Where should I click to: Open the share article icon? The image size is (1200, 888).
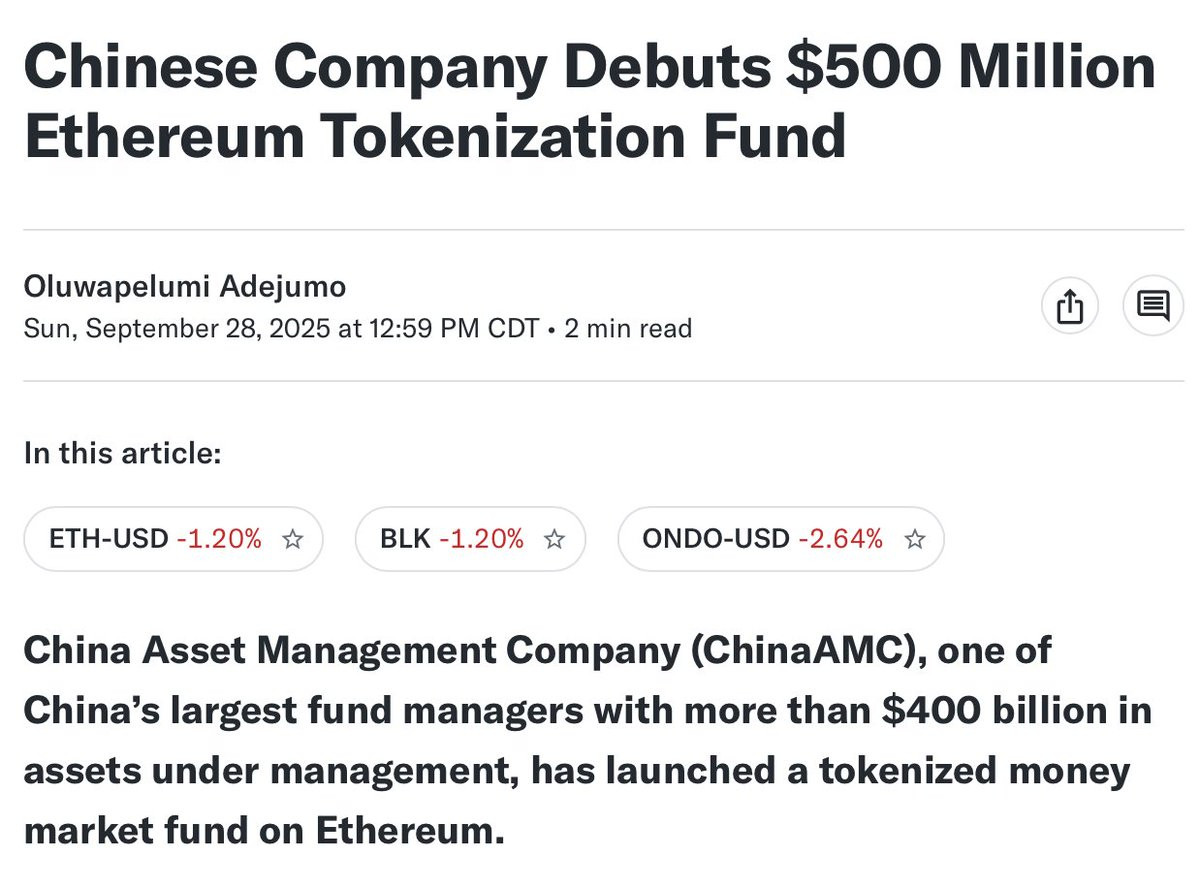1070,305
